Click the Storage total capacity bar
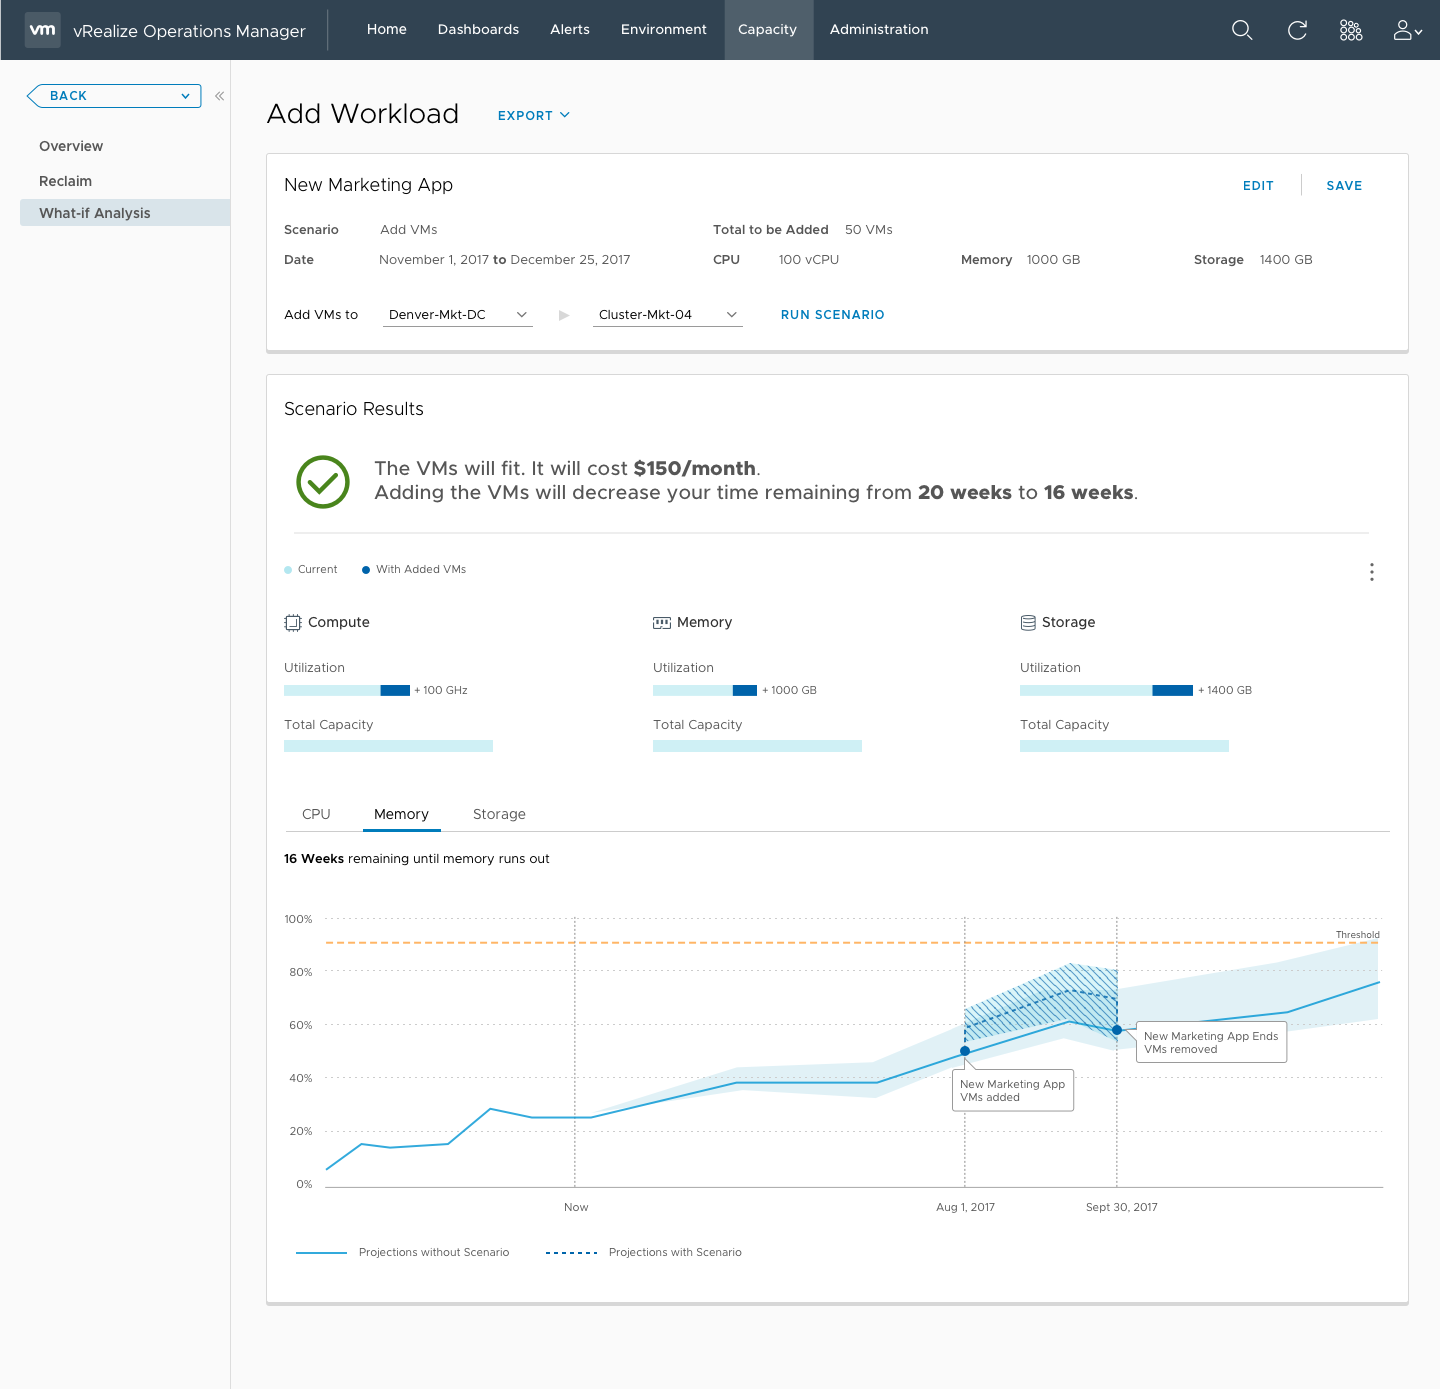 pos(1124,746)
